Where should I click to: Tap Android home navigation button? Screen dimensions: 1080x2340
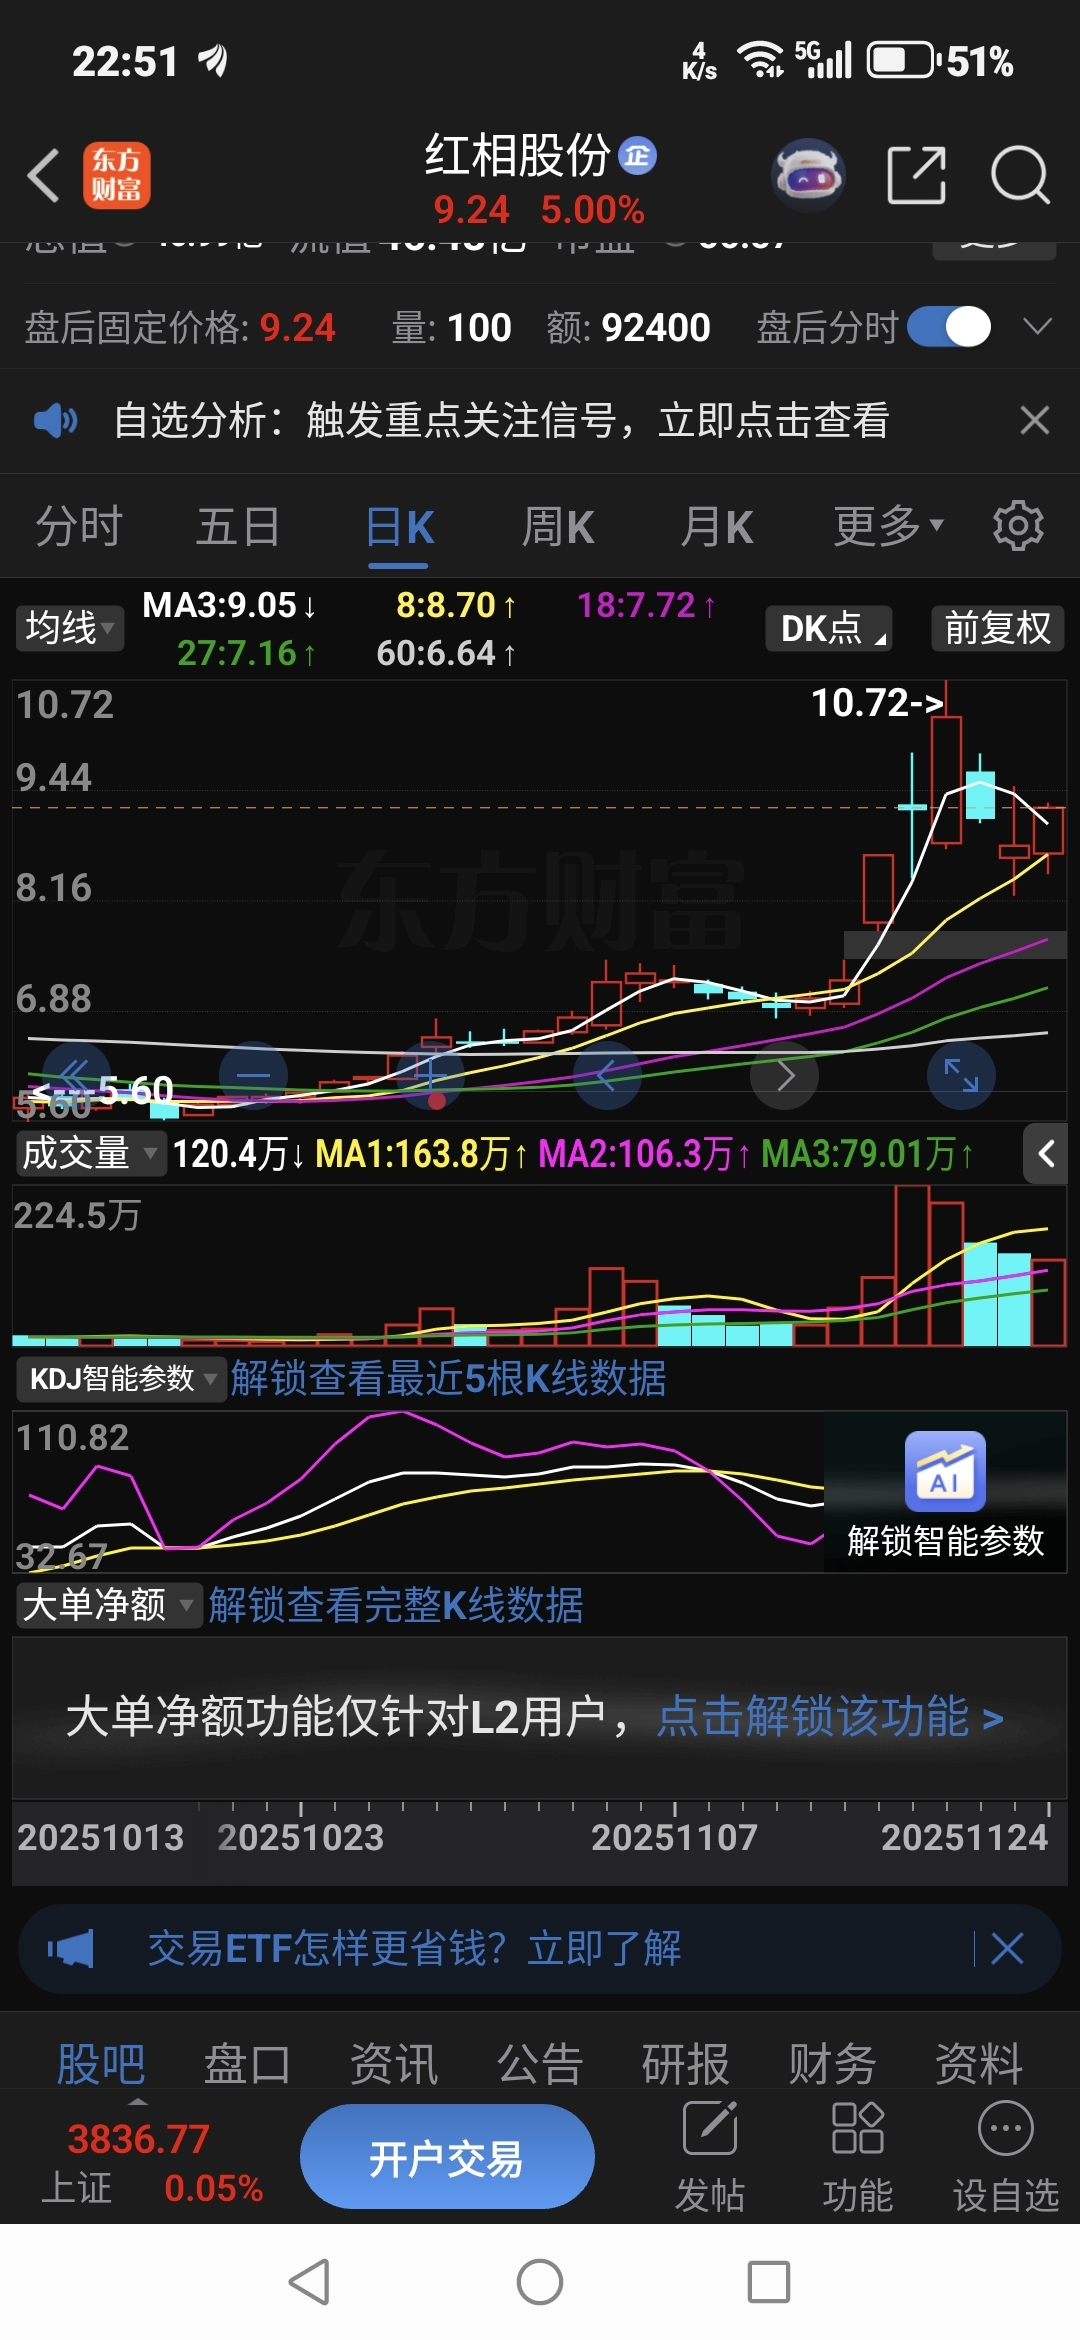(x=540, y=2282)
